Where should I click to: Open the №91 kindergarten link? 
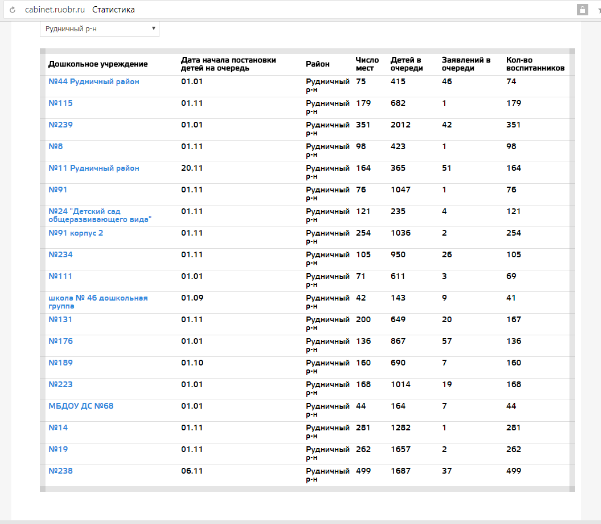pyautogui.click(x=58, y=189)
